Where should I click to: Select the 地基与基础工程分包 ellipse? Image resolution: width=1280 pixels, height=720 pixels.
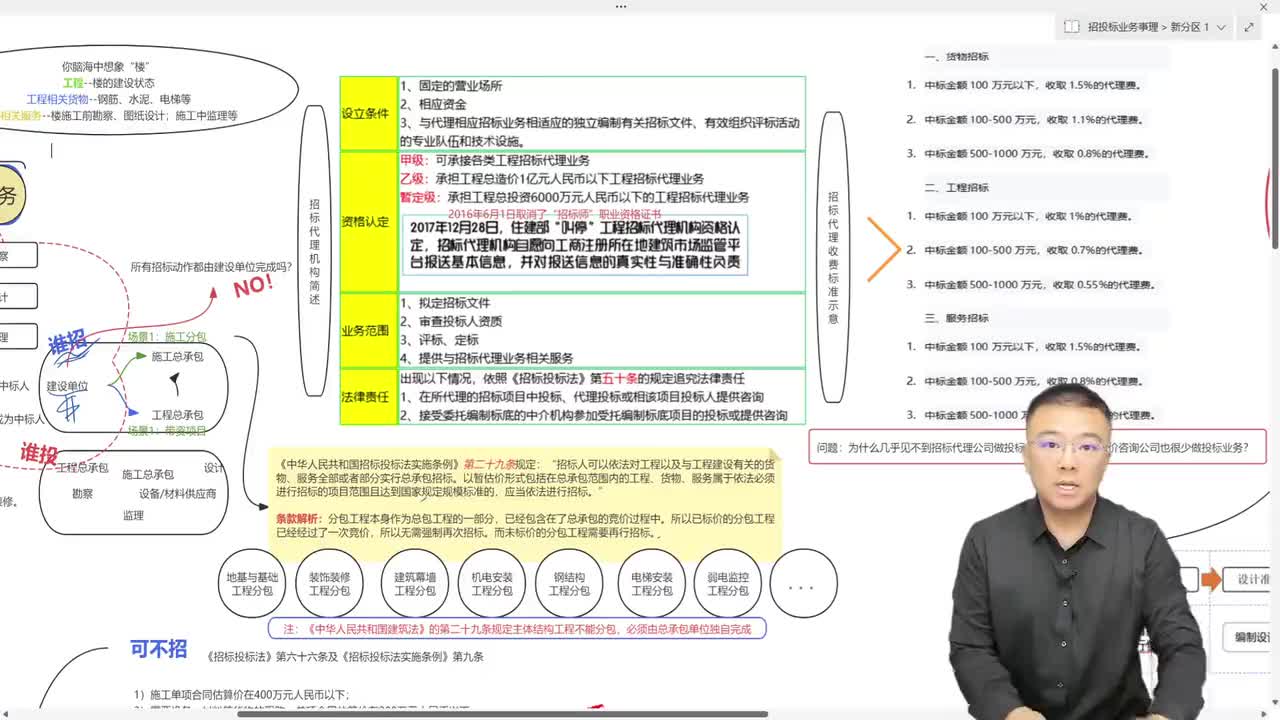tap(252, 584)
